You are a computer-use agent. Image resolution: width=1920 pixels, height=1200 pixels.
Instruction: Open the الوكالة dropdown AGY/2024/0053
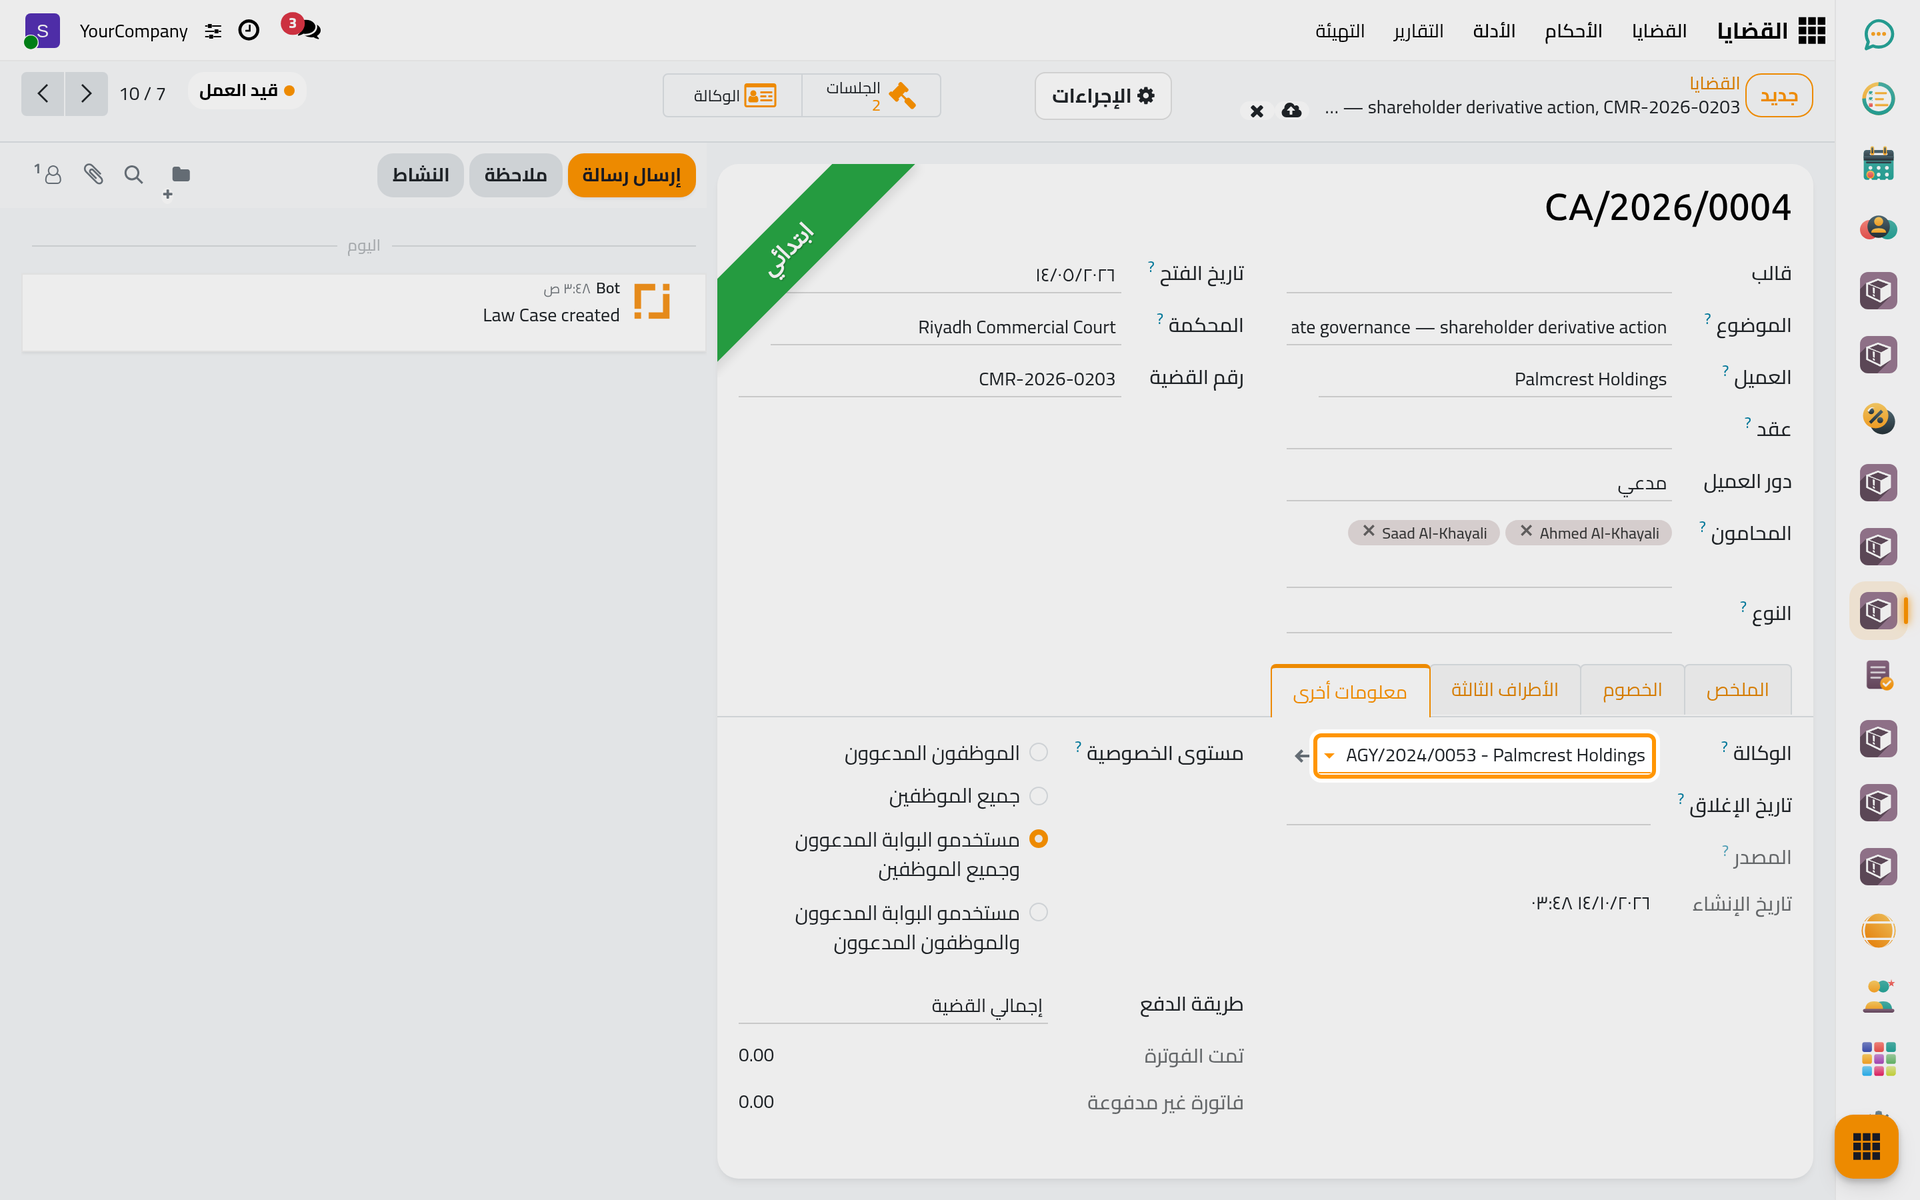coord(1485,756)
